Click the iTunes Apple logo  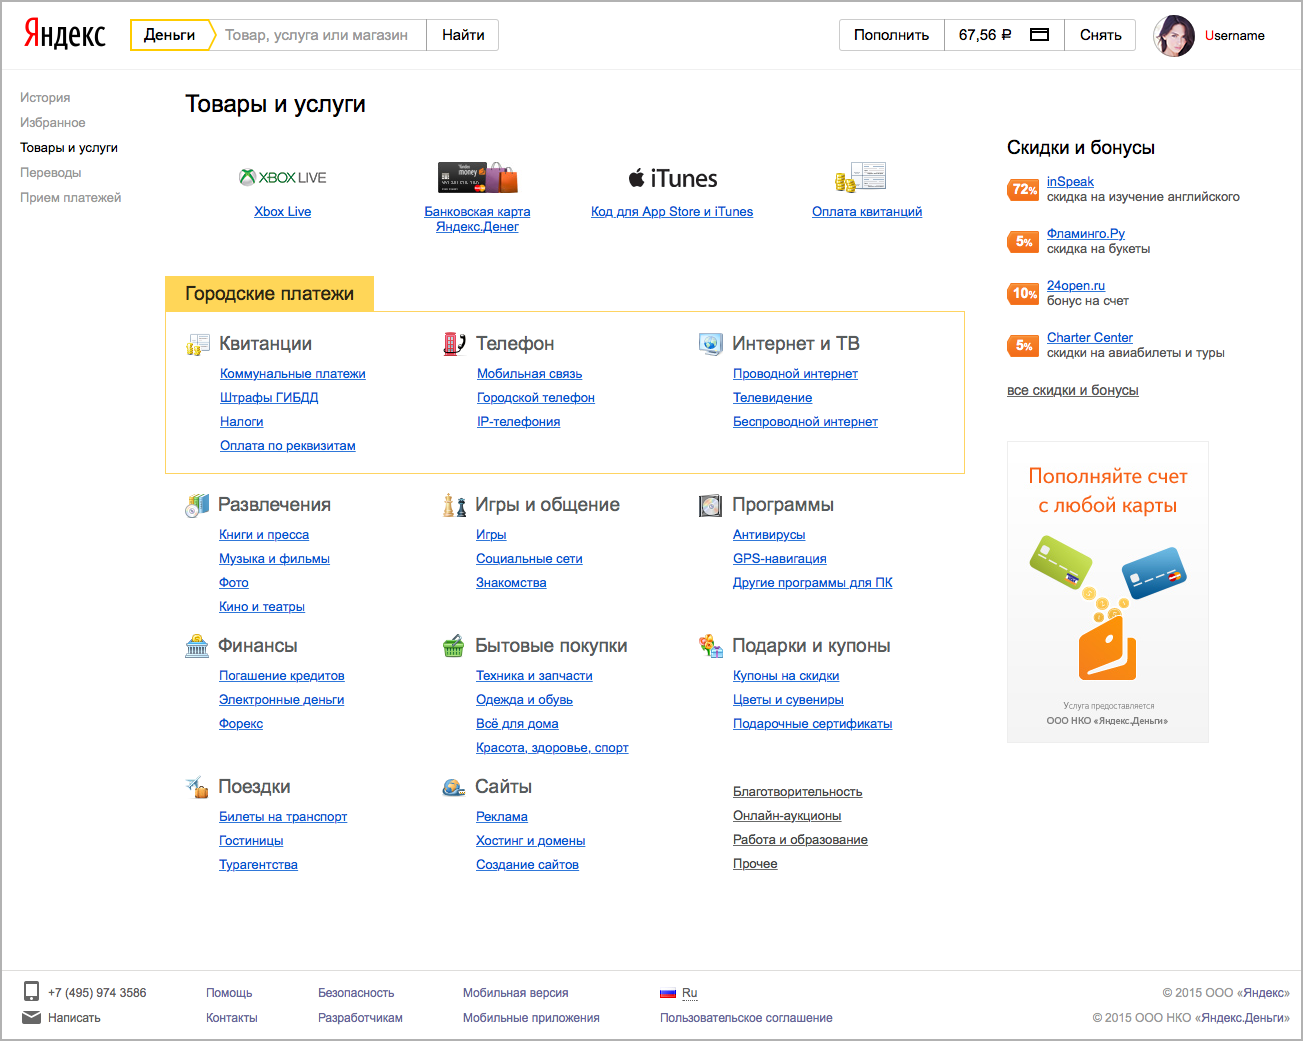click(x=636, y=178)
